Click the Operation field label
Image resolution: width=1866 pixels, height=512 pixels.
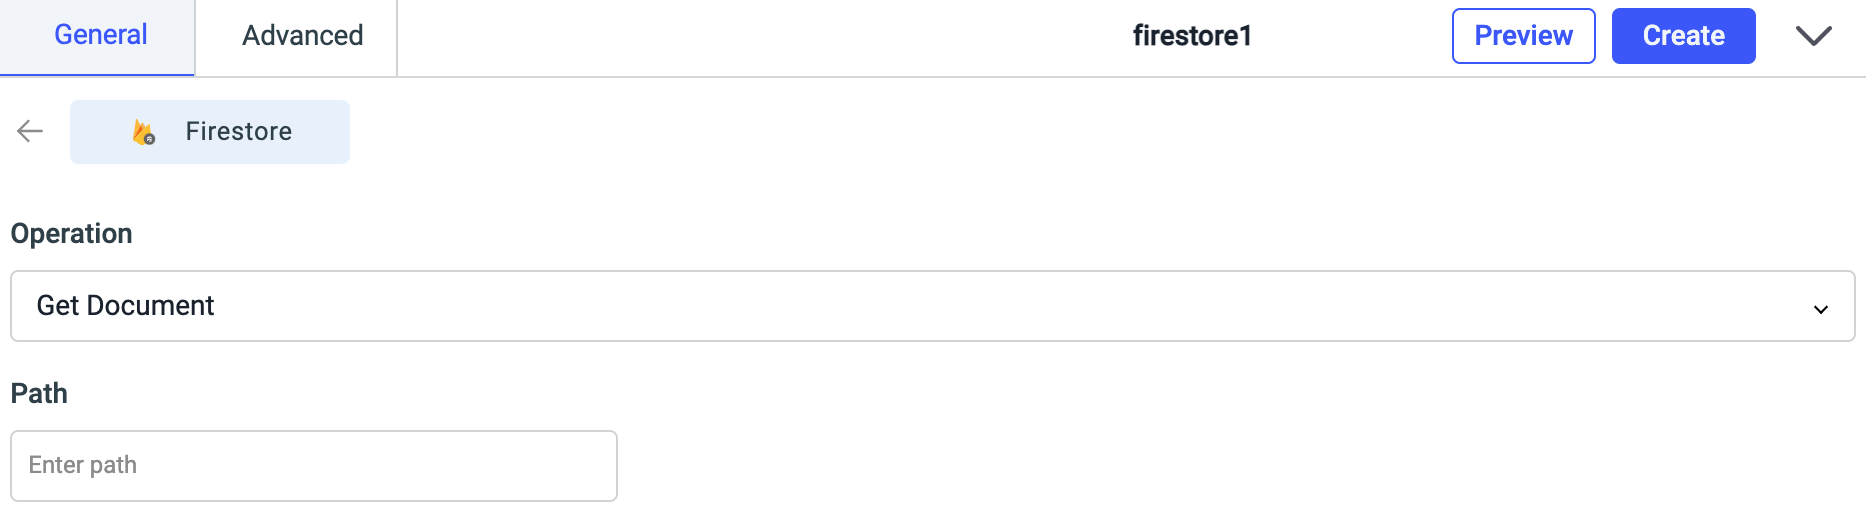tap(71, 234)
